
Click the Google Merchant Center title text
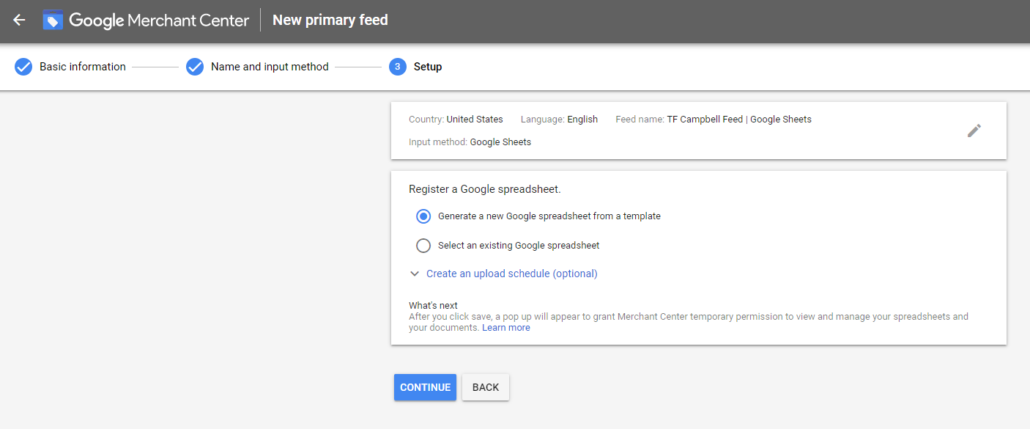159,21
